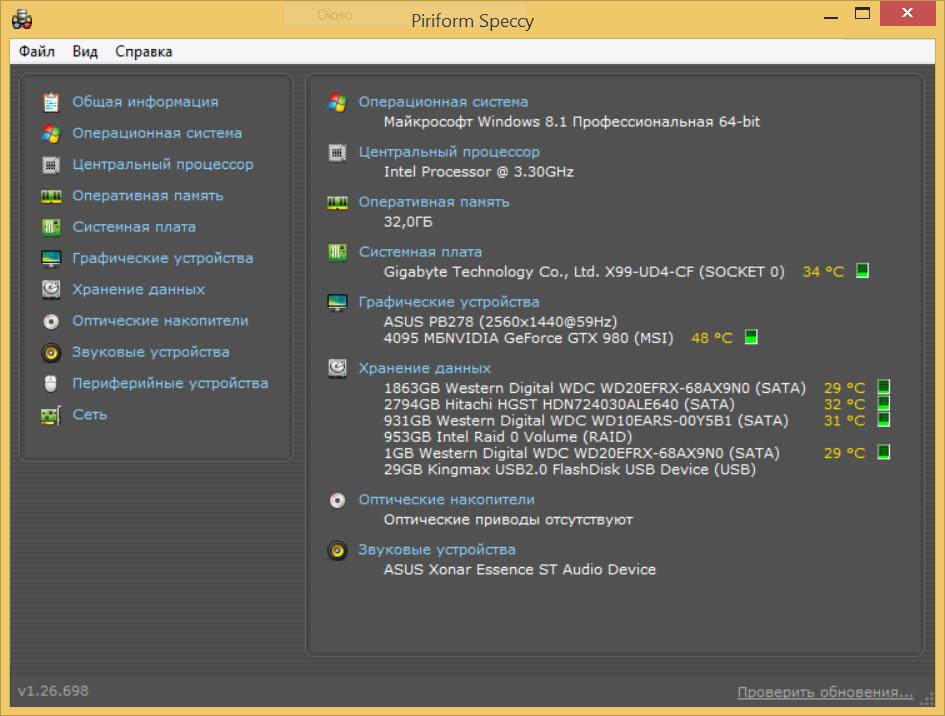The width and height of the screenshot is (945, 716).
Task: Open the Справка menu
Action: click(x=143, y=51)
